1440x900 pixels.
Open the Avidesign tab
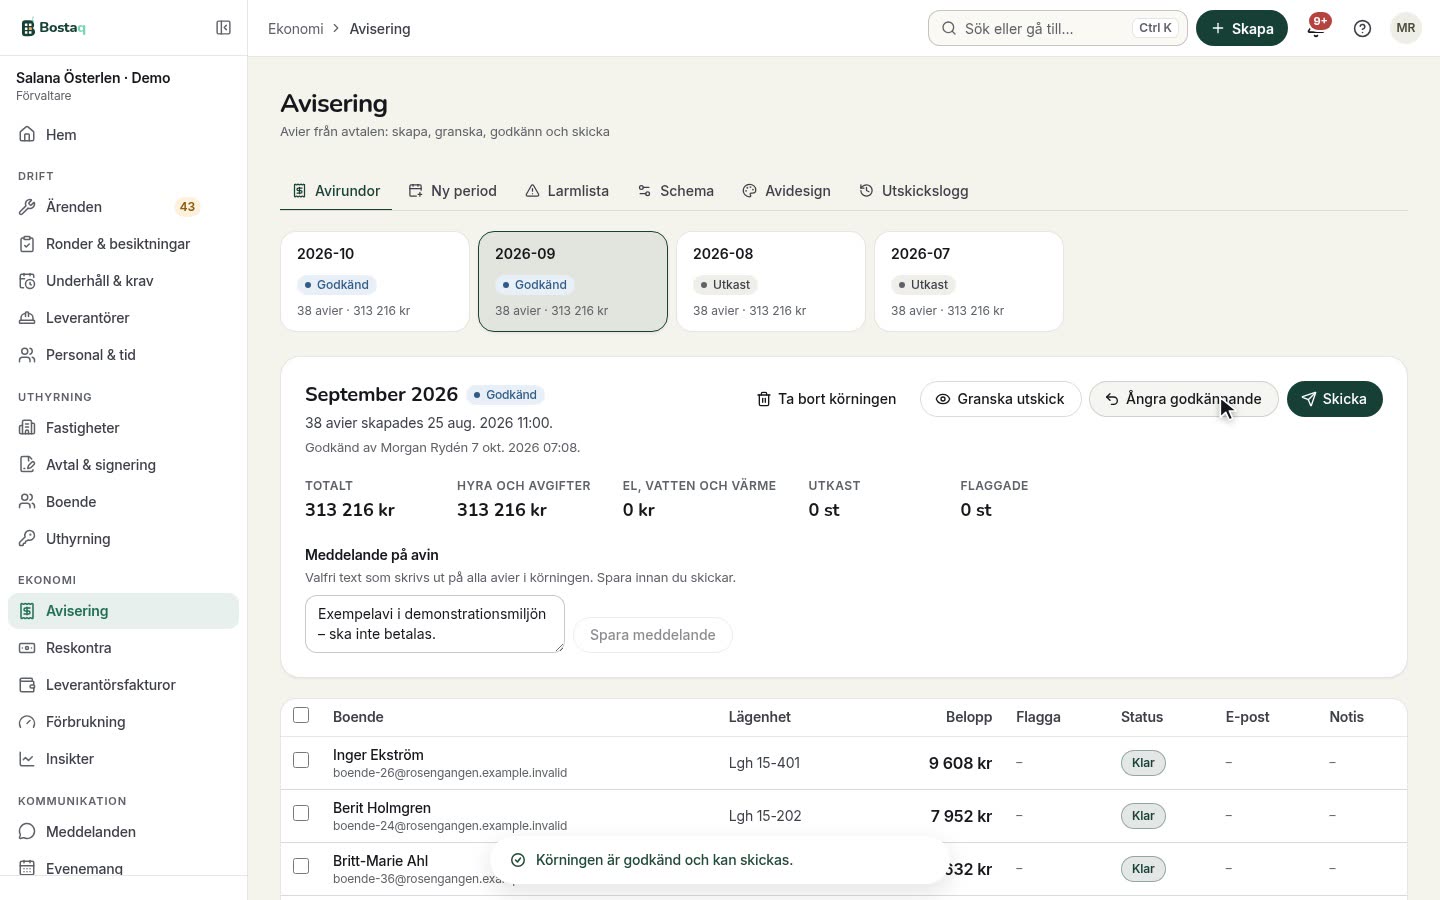787,191
